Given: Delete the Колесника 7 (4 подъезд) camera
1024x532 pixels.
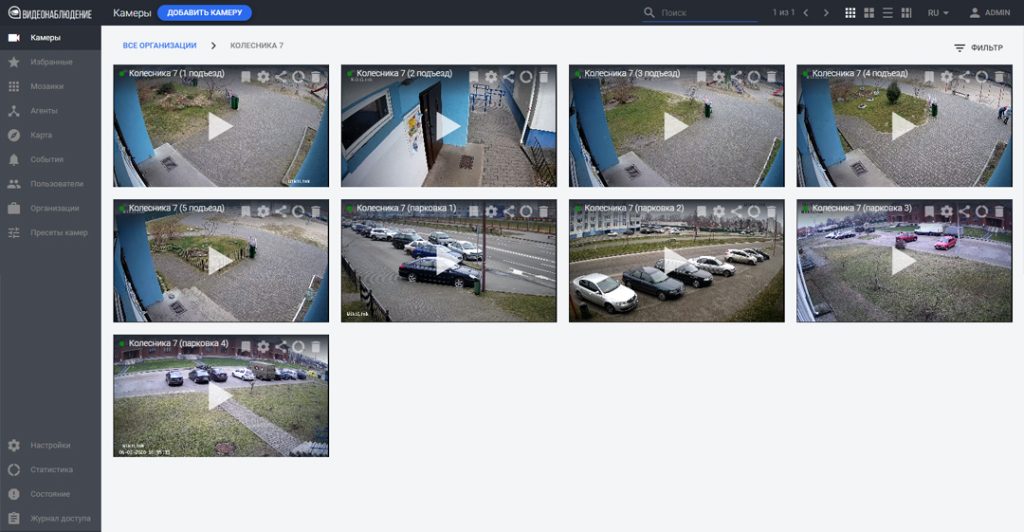Looking at the screenshot, I should coord(999,77).
